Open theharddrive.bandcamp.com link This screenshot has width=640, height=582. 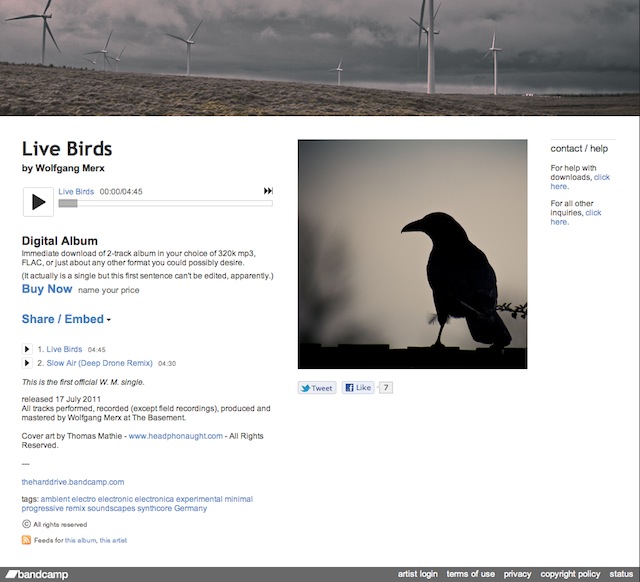point(73,482)
